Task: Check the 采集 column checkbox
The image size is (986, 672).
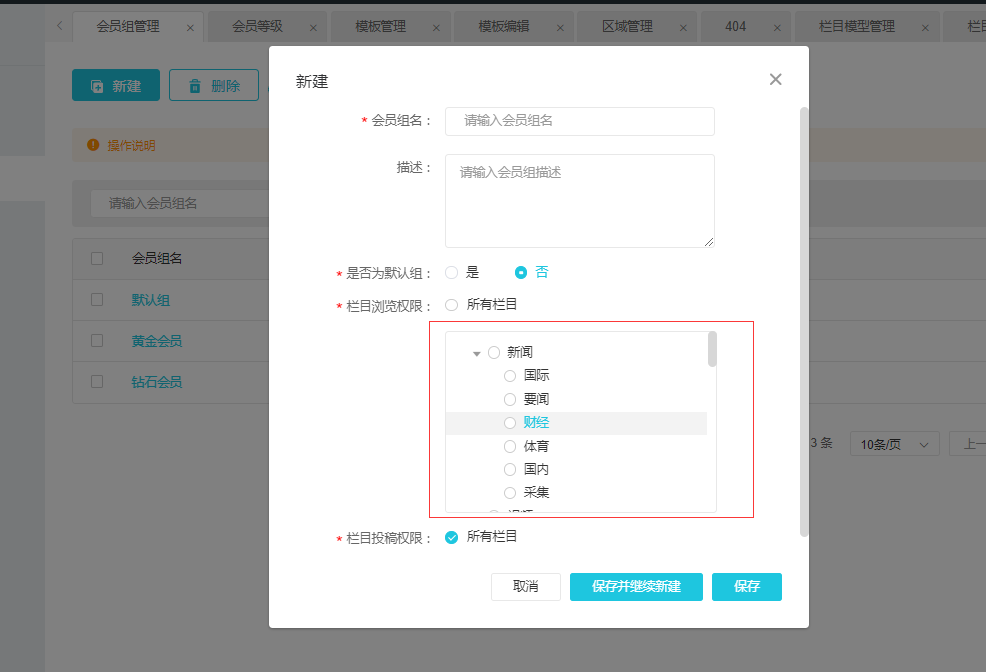Action: [510, 493]
